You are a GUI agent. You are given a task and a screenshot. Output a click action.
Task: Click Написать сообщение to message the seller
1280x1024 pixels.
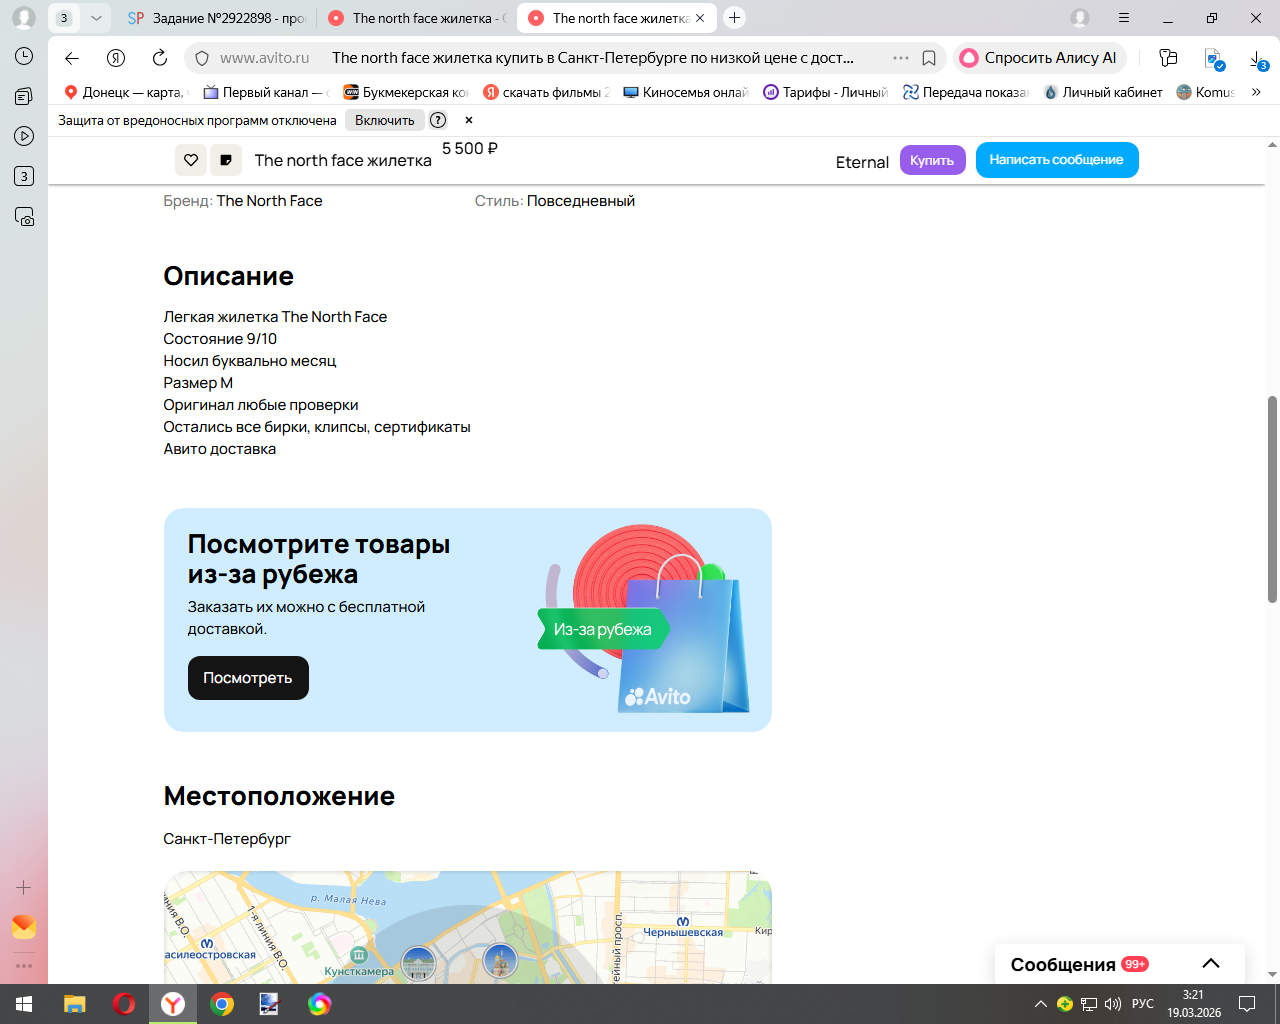tap(1057, 160)
